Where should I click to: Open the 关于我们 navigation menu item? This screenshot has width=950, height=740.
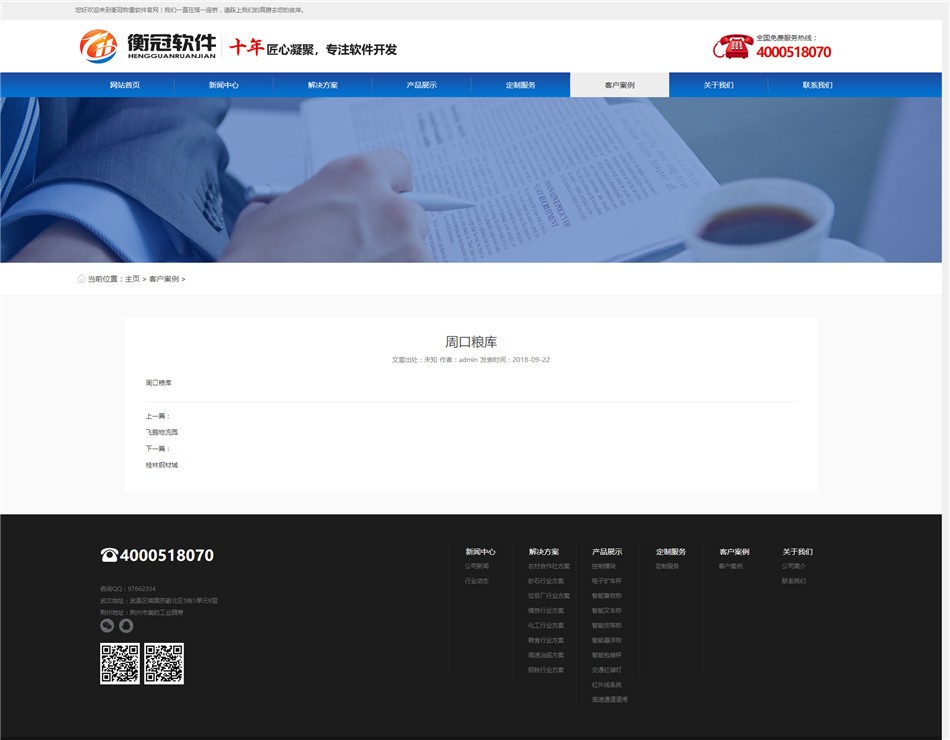click(720, 85)
